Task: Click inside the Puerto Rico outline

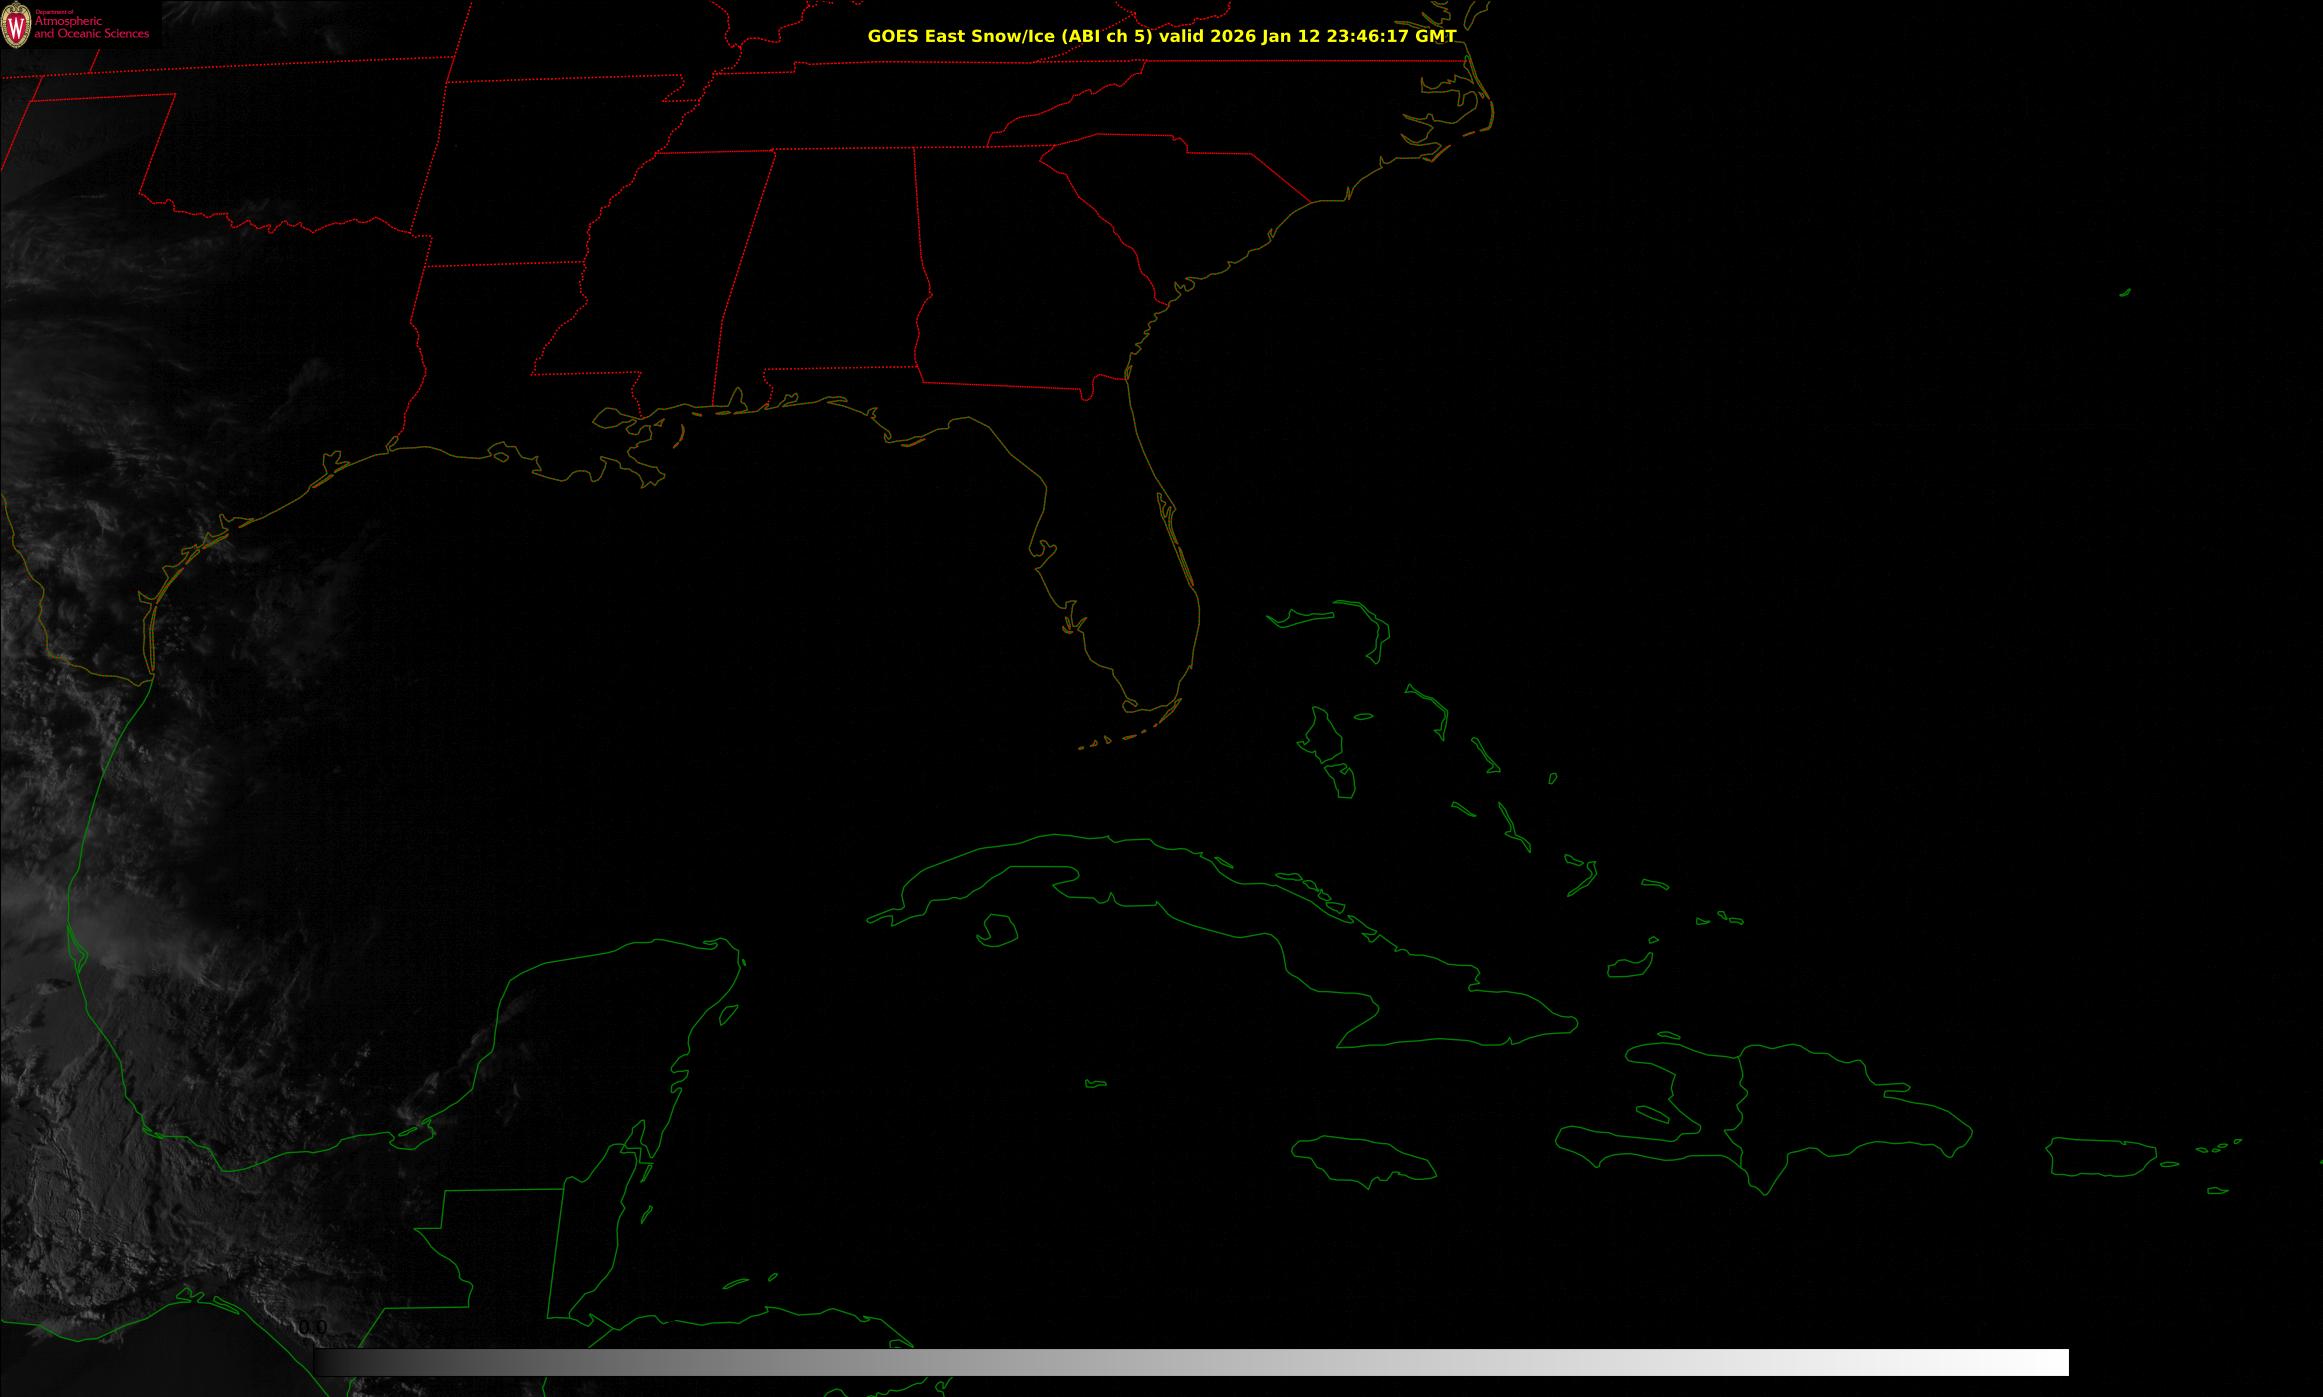Action: coord(2099,1157)
